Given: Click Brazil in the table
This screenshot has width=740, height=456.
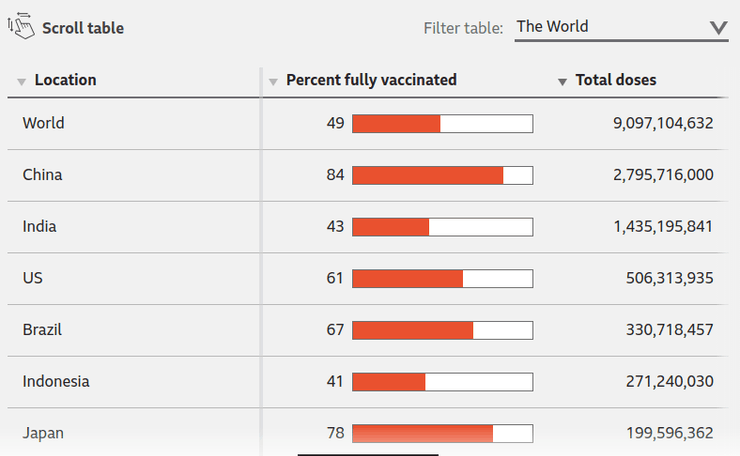Looking at the screenshot, I should pyautogui.click(x=42, y=329).
